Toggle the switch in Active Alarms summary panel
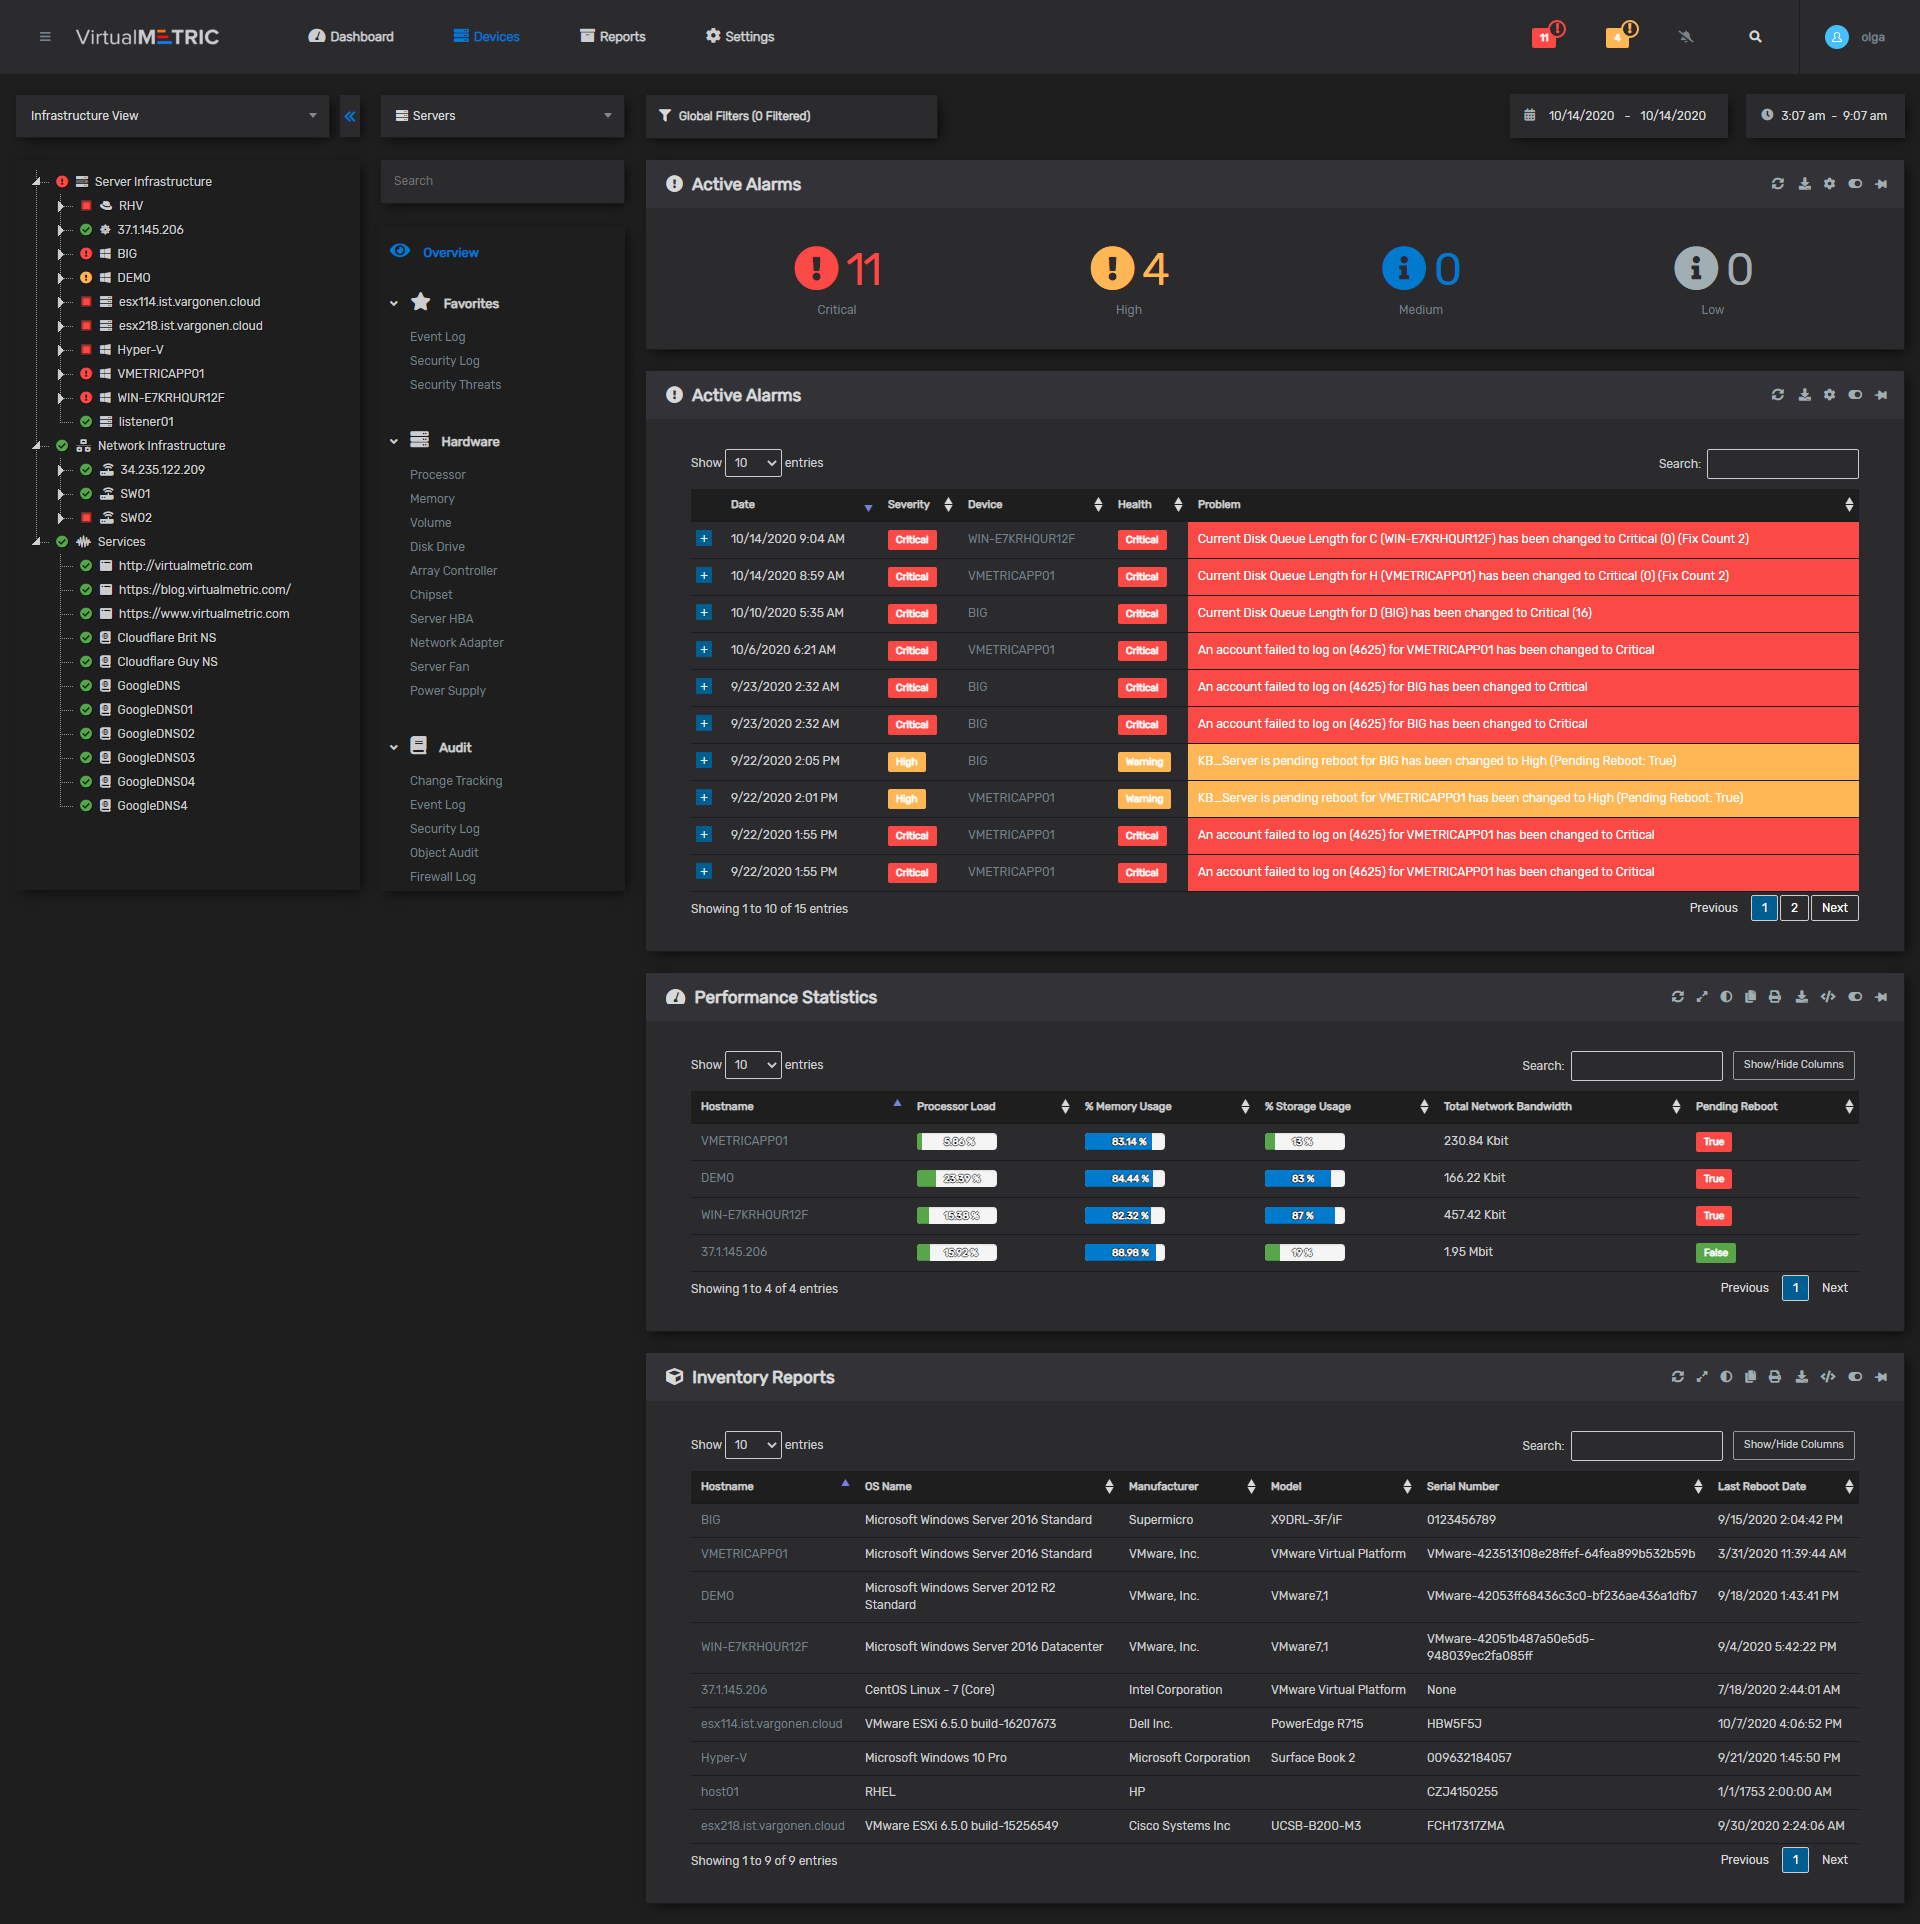This screenshot has width=1920, height=1924. pyautogui.click(x=1855, y=184)
